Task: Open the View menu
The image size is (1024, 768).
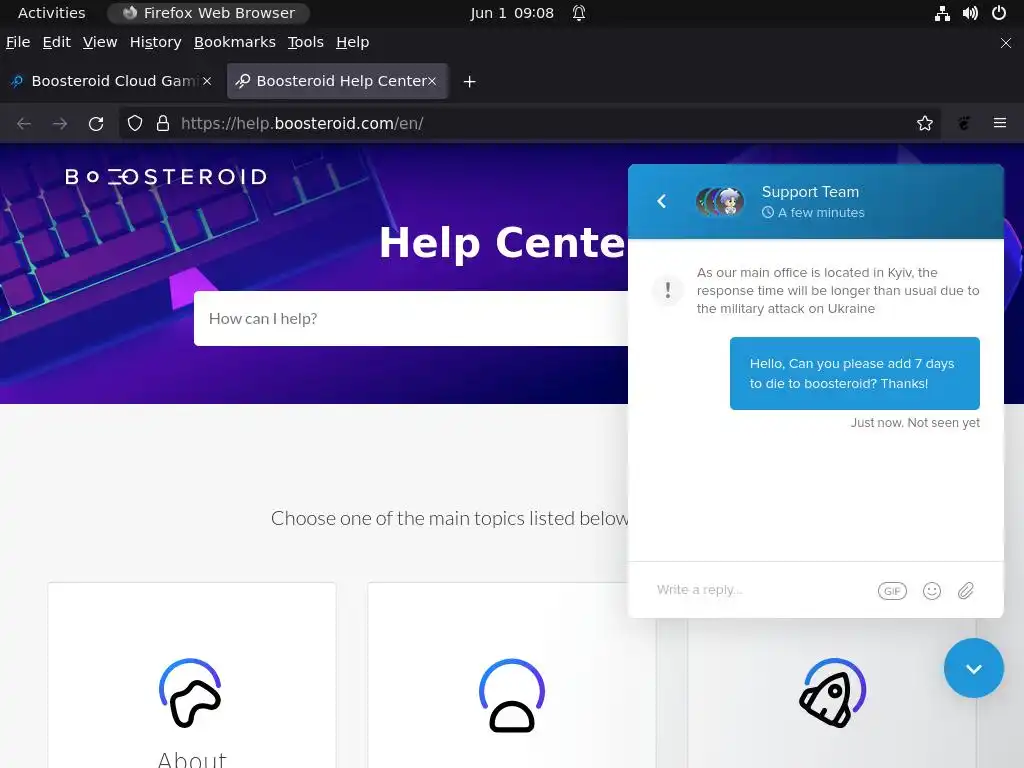Action: click(100, 42)
